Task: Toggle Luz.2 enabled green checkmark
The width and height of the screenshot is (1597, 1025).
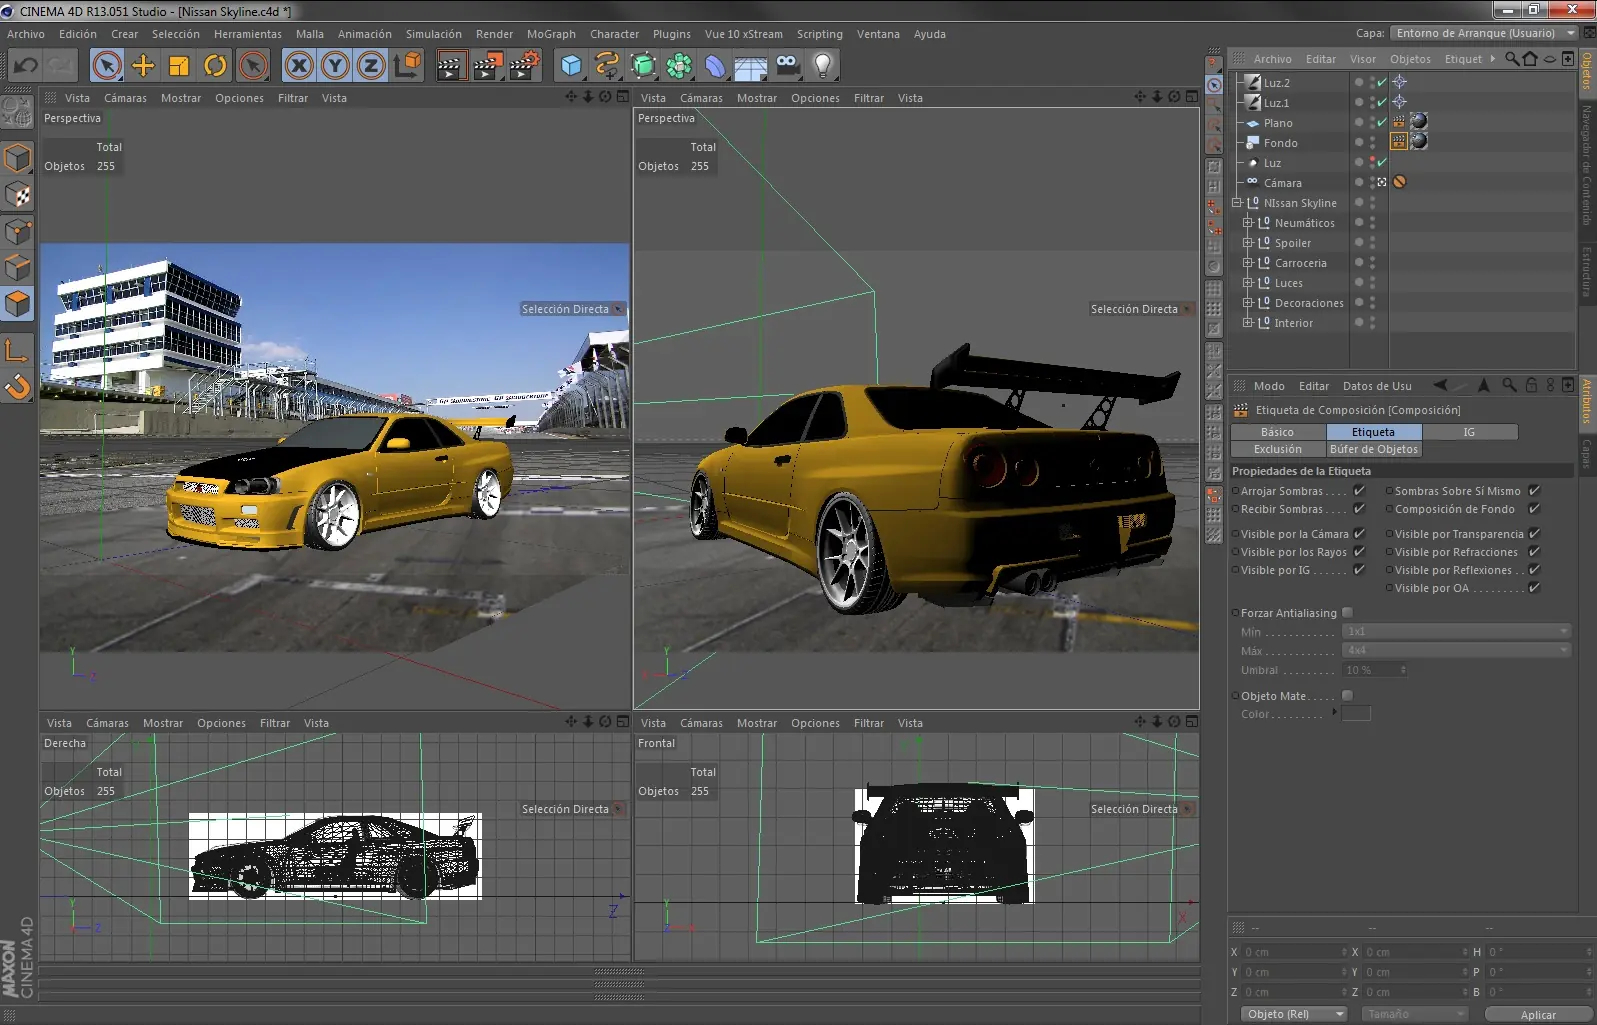Action: click(x=1382, y=82)
